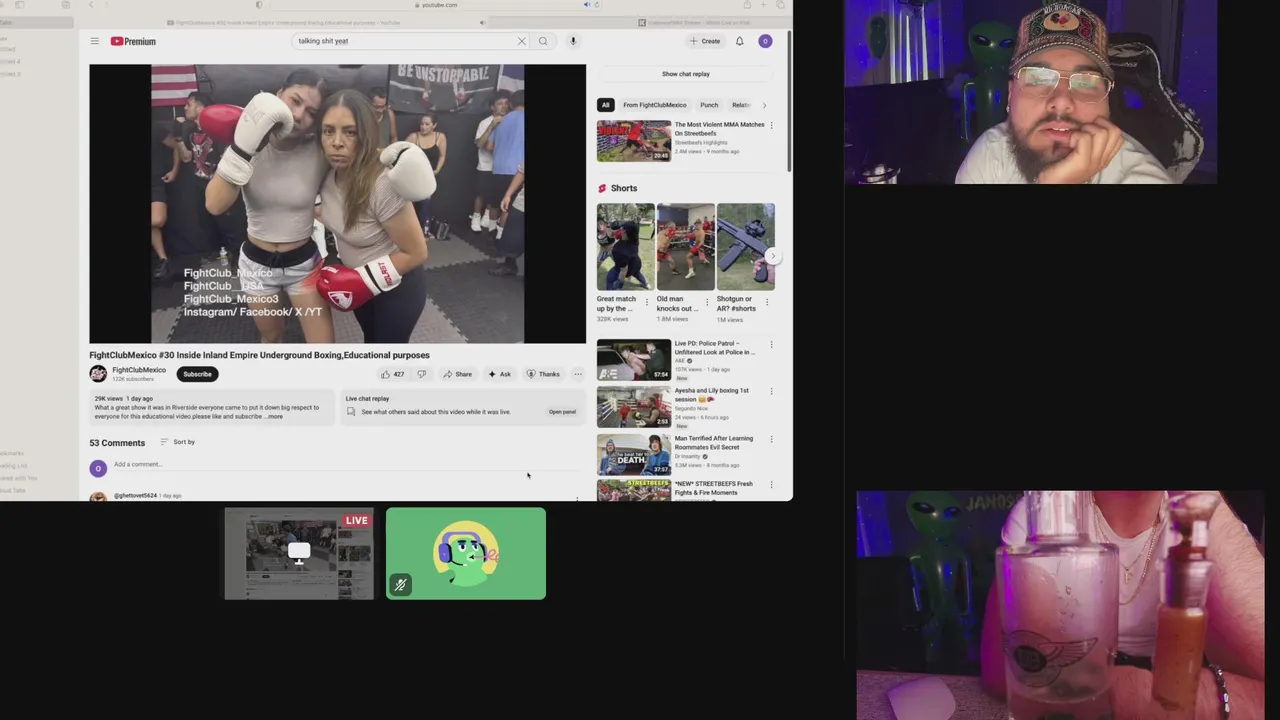Click the green avatar participant tile
Image resolution: width=1280 pixels, height=720 pixels.
coord(466,554)
